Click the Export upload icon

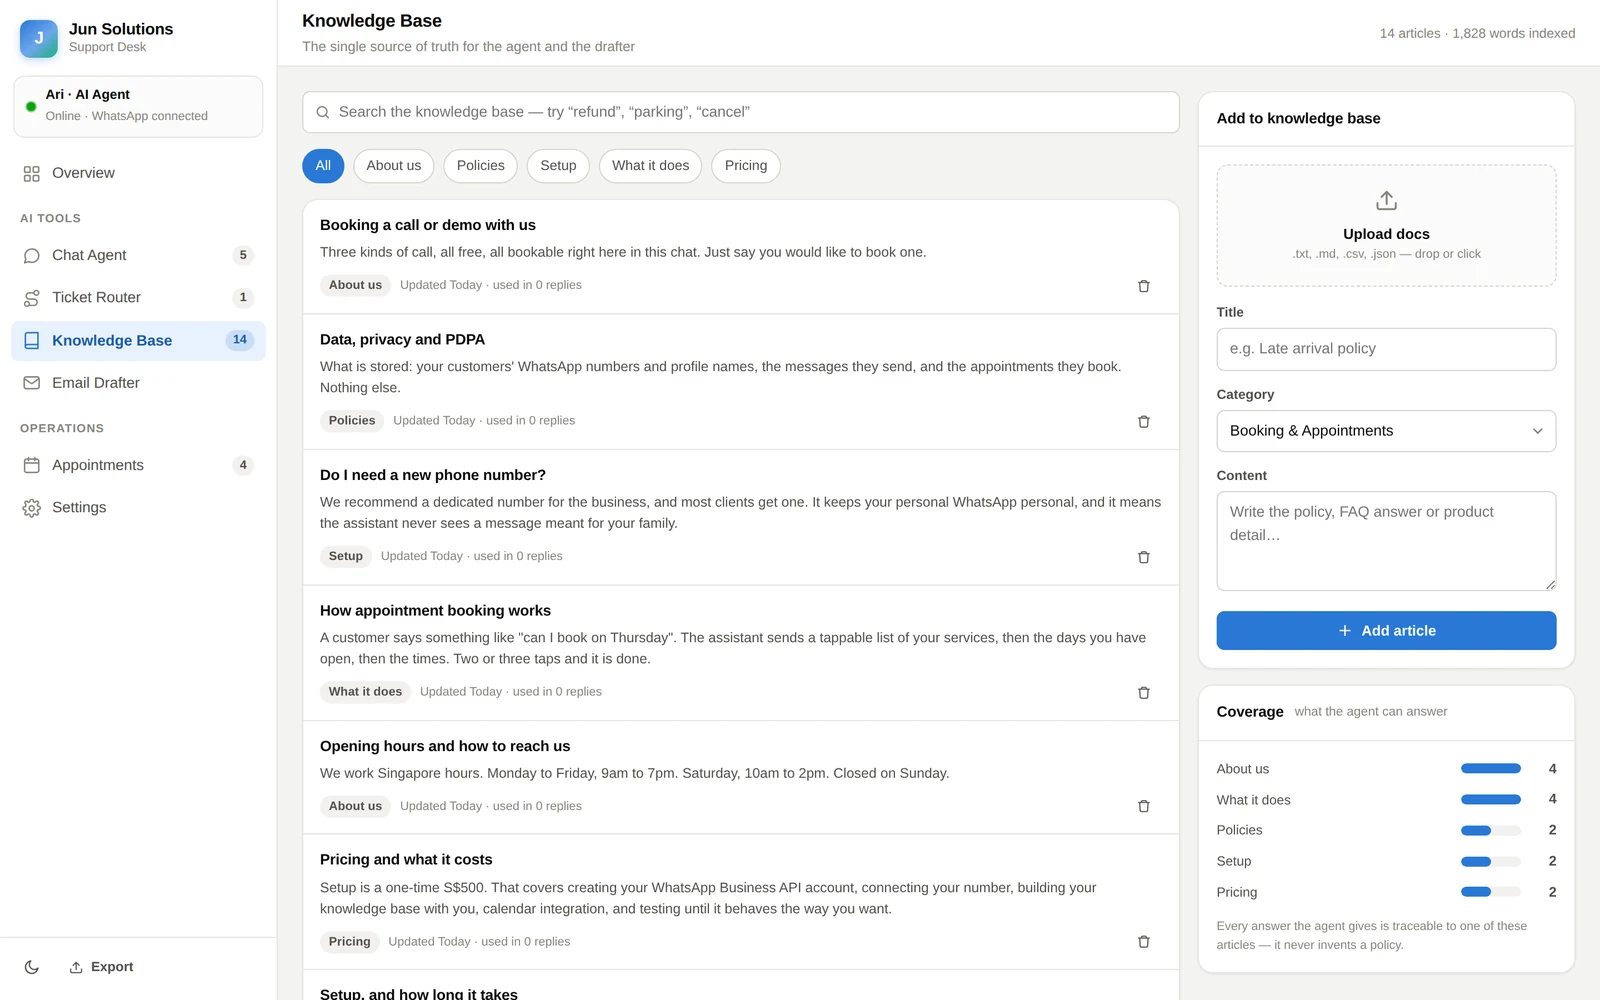tap(76, 967)
